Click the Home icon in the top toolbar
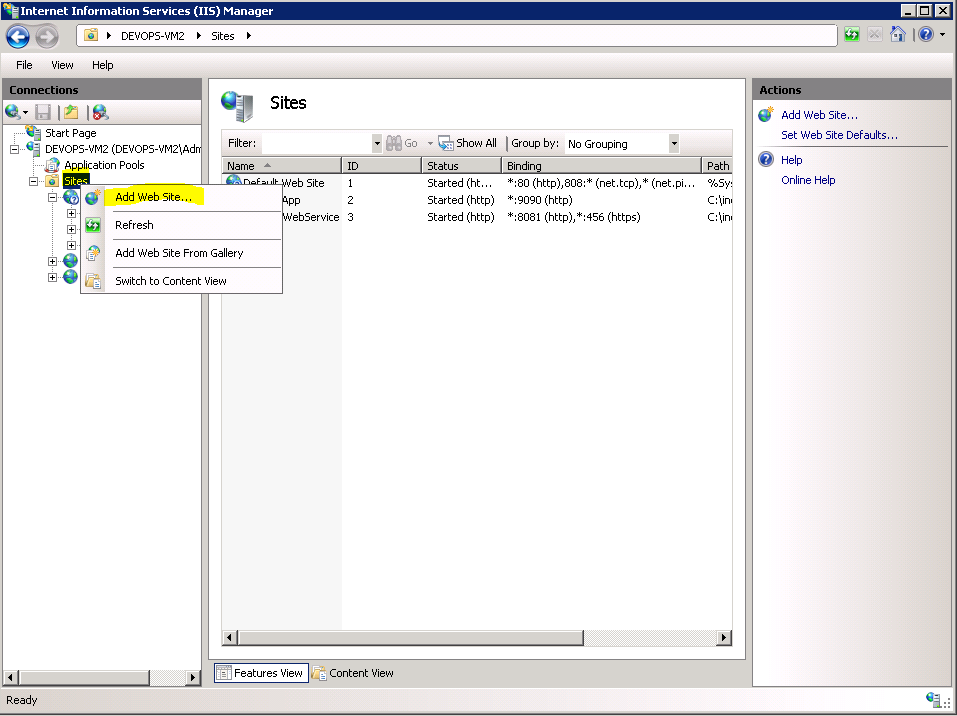The height and width of the screenshot is (716, 957). point(898,35)
